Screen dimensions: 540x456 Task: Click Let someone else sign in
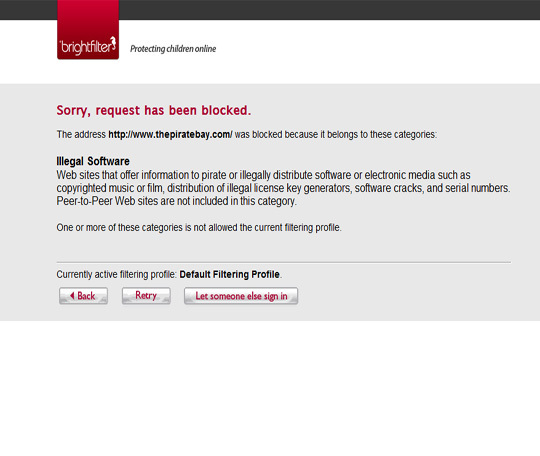[241, 296]
